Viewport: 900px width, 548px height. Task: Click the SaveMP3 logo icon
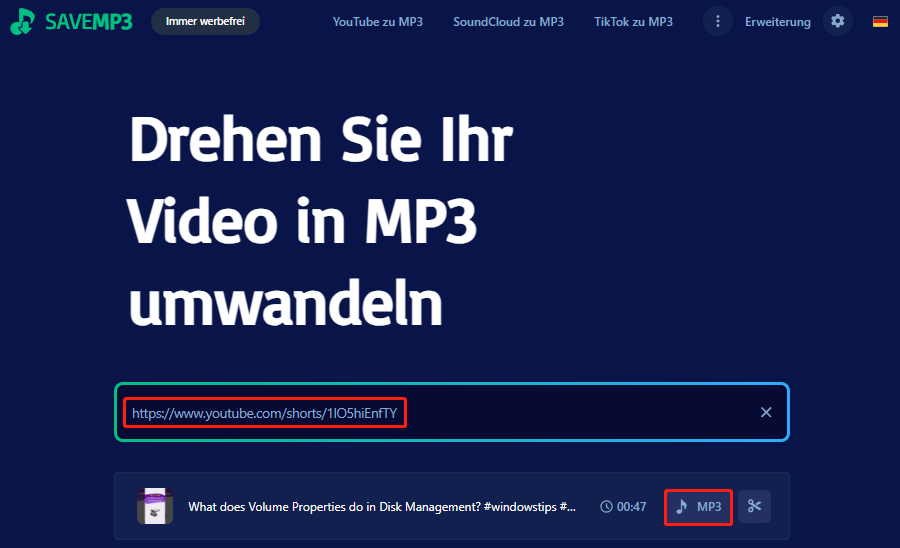point(23,21)
